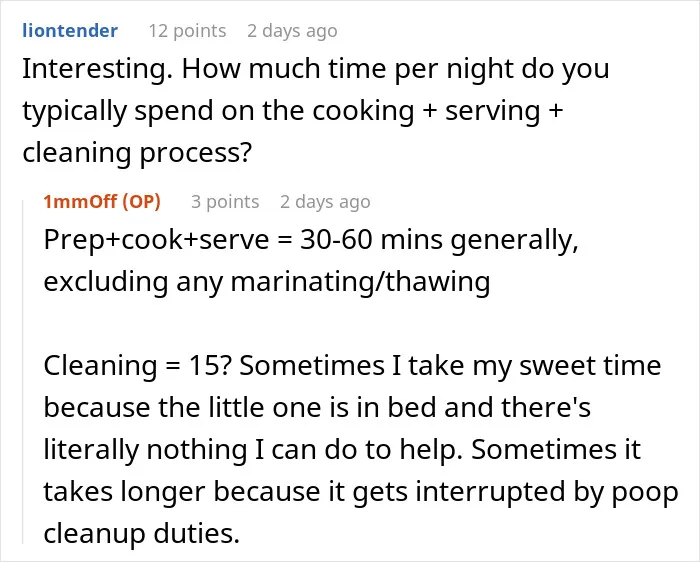This screenshot has width=700, height=562.
Task: Click the 12 points score label
Action: pyautogui.click(x=187, y=31)
